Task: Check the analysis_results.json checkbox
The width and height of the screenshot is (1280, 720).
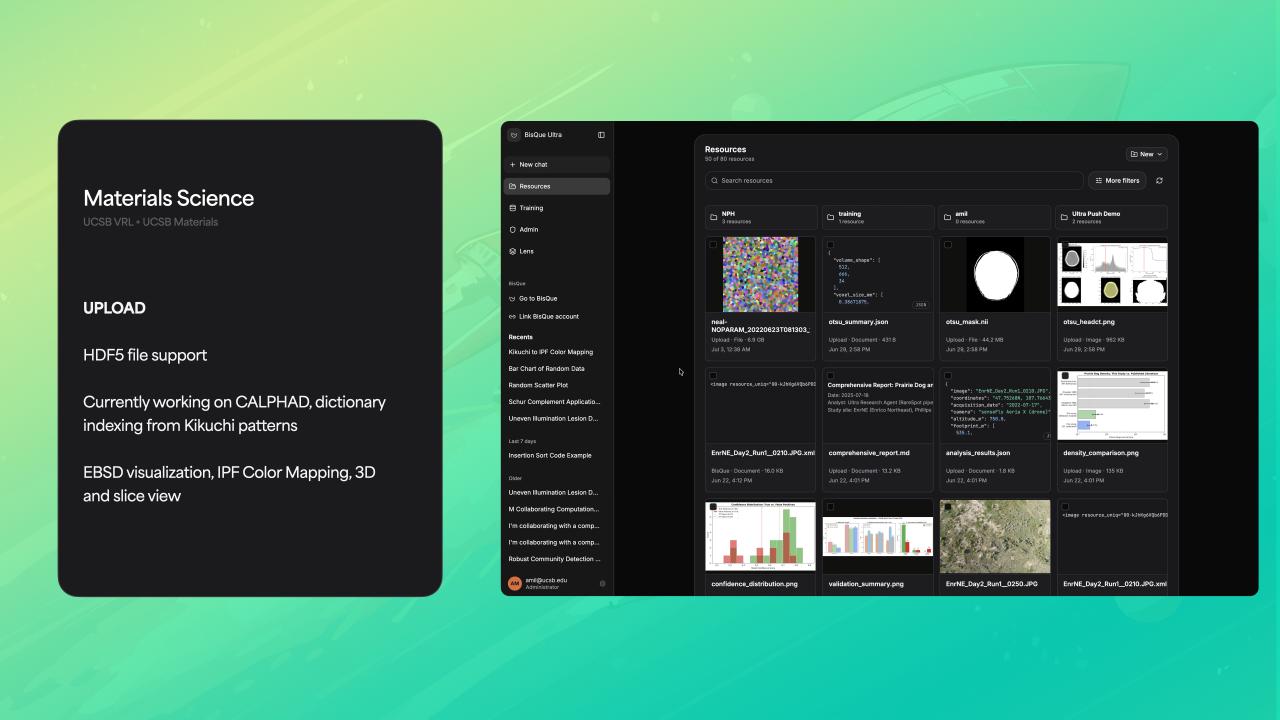Action: (948, 376)
